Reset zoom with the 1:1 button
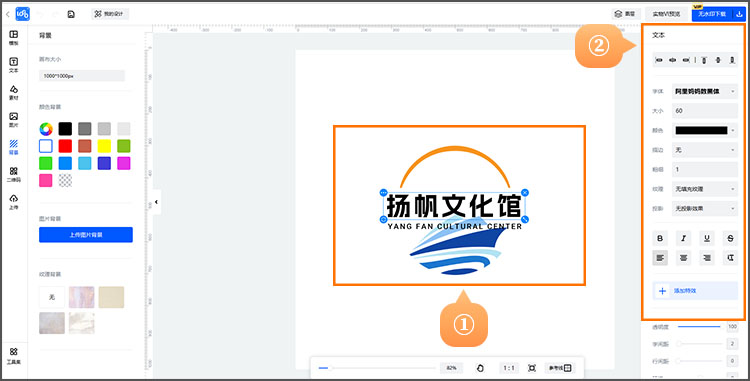Image resolution: width=750 pixels, height=381 pixels. 509,368
